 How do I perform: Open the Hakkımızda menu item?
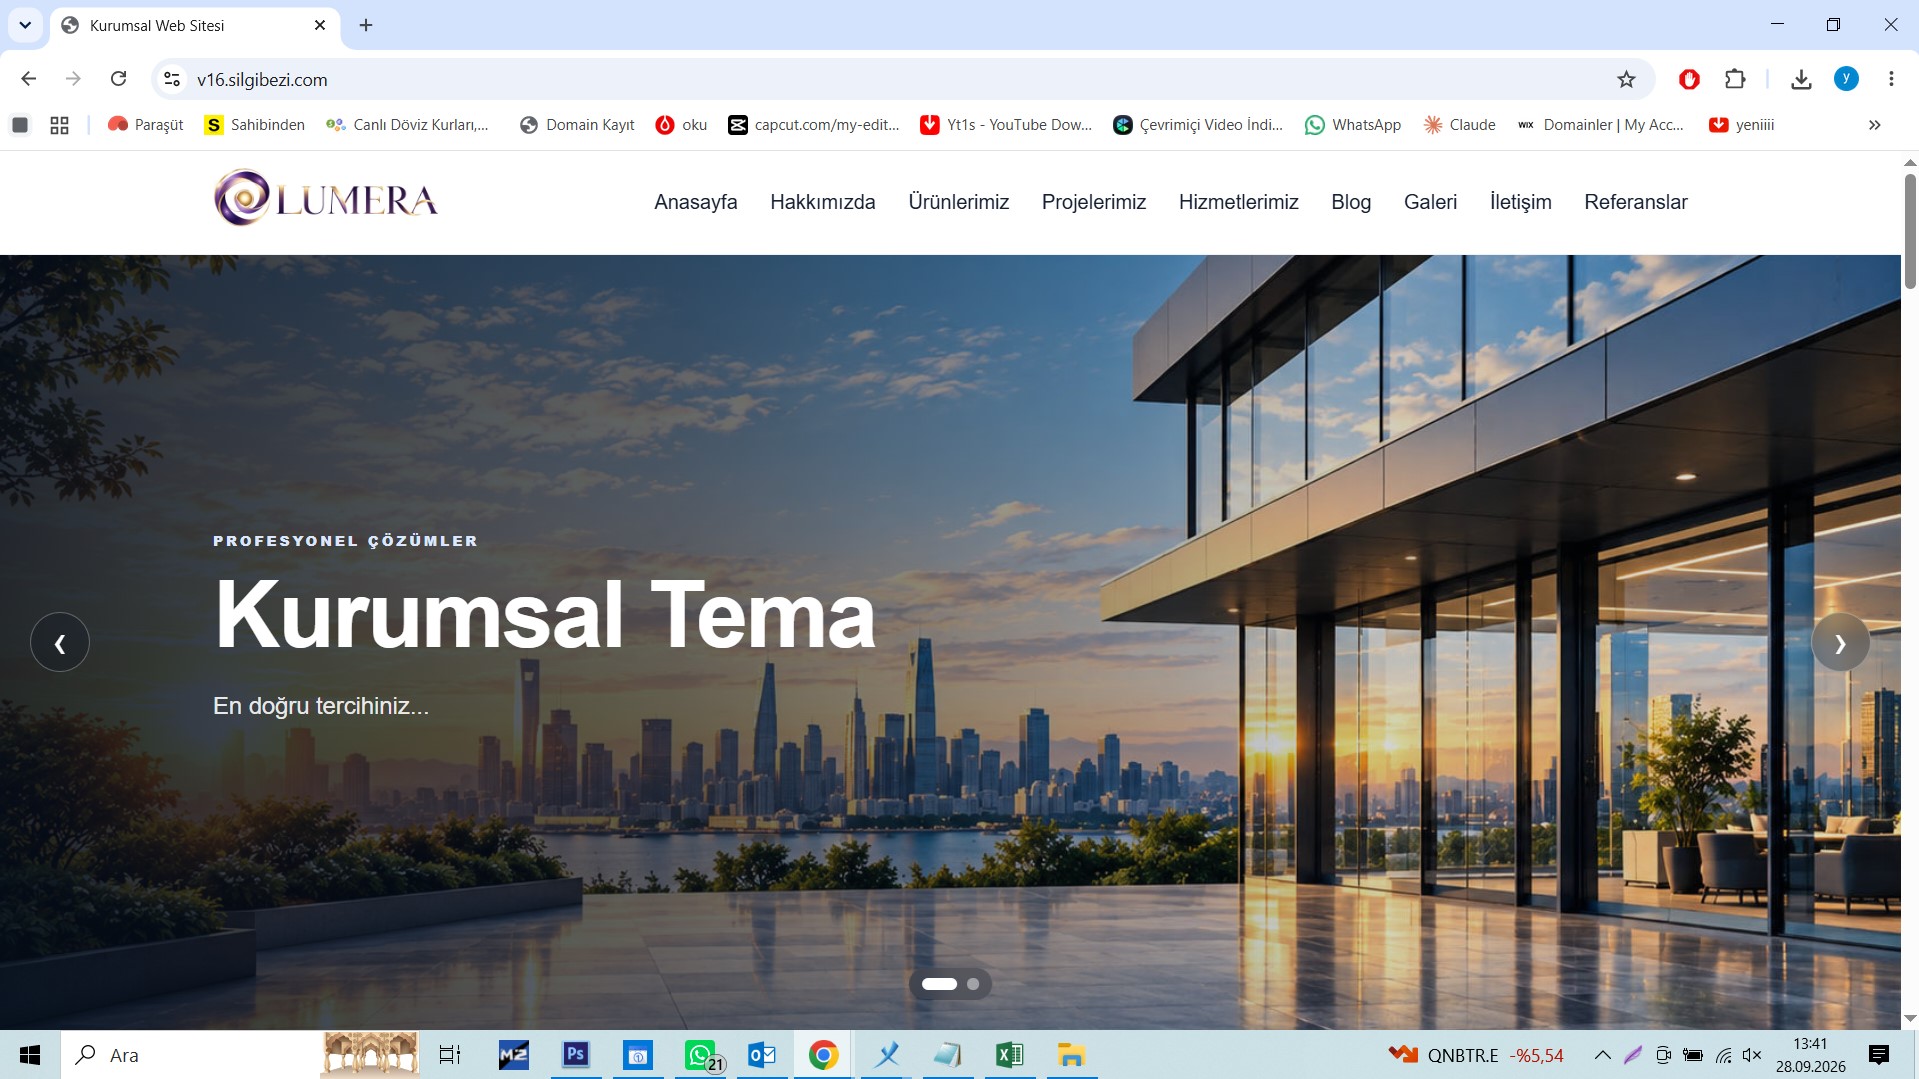[x=822, y=202]
